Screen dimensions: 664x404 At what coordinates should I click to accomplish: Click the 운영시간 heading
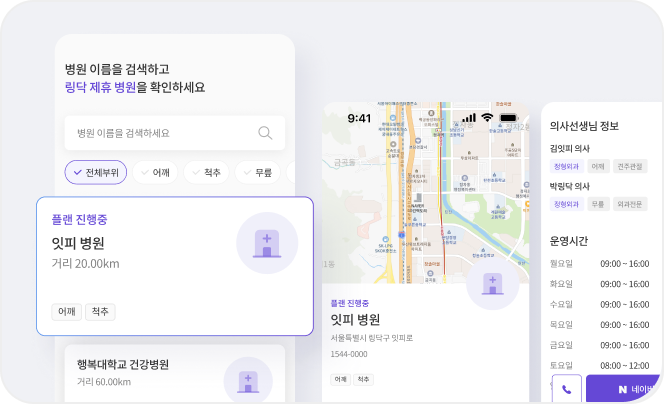pos(569,241)
